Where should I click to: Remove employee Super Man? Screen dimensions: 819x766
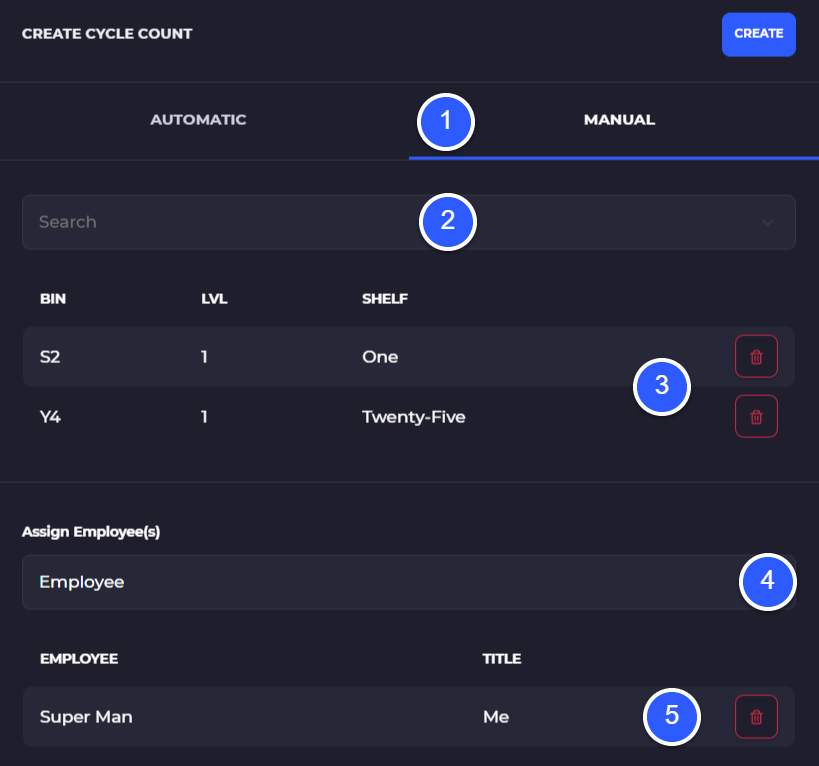(x=756, y=717)
